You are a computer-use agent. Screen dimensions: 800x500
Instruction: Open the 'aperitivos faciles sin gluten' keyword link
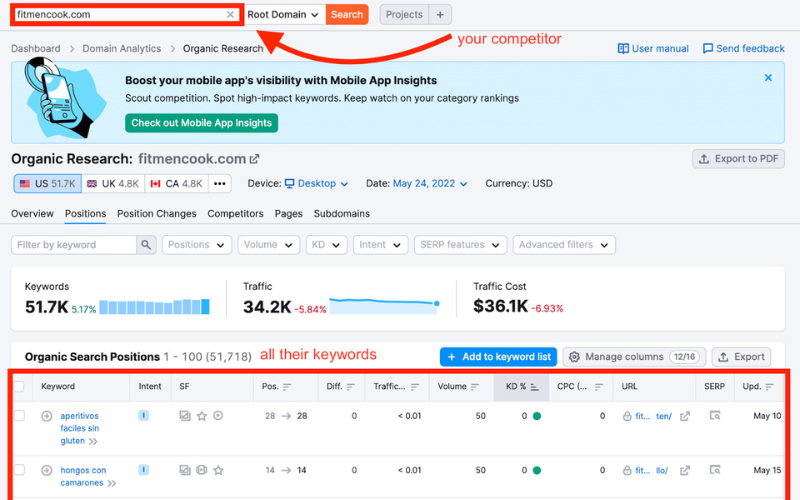pyautogui.click(x=80, y=429)
